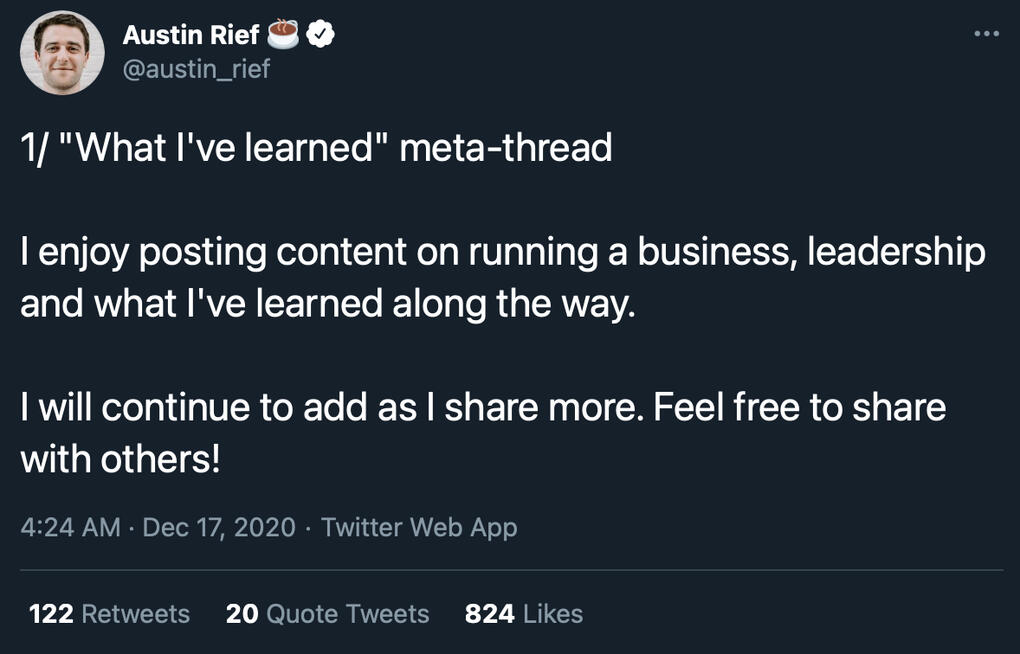Click the bold 122 retweet count number
Image resolution: width=1020 pixels, height=654 pixels.
pos(51,613)
